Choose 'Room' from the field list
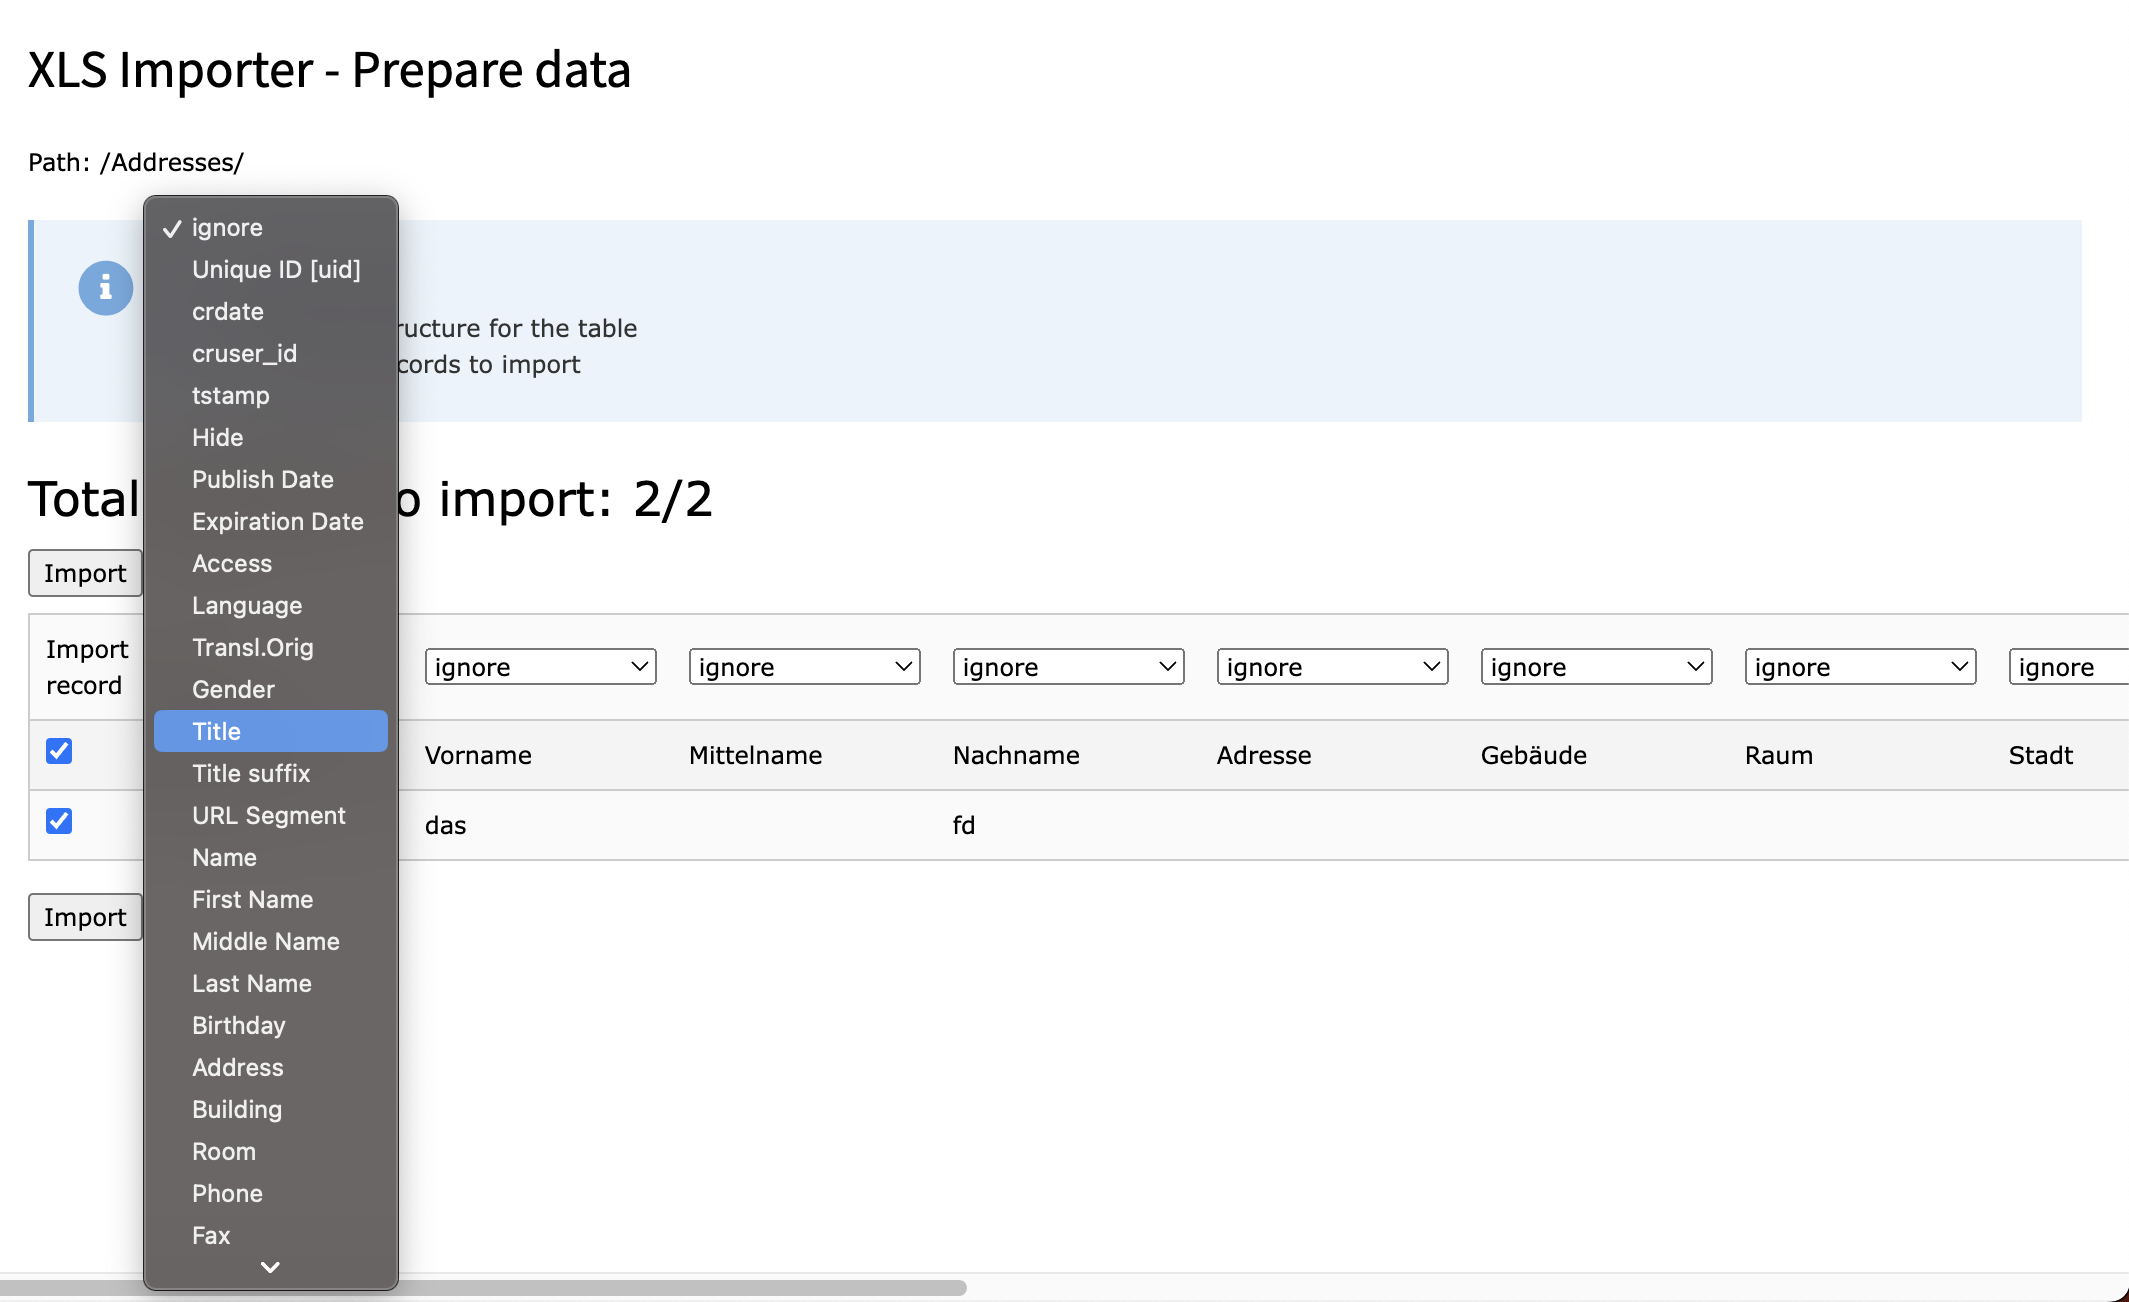The width and height of the screenshot is (2129, 1302). pyautogui.click(x=271, y=1152)
